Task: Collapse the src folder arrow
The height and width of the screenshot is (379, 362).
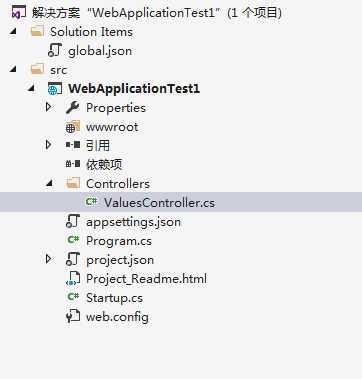Action: click(14, 70)
